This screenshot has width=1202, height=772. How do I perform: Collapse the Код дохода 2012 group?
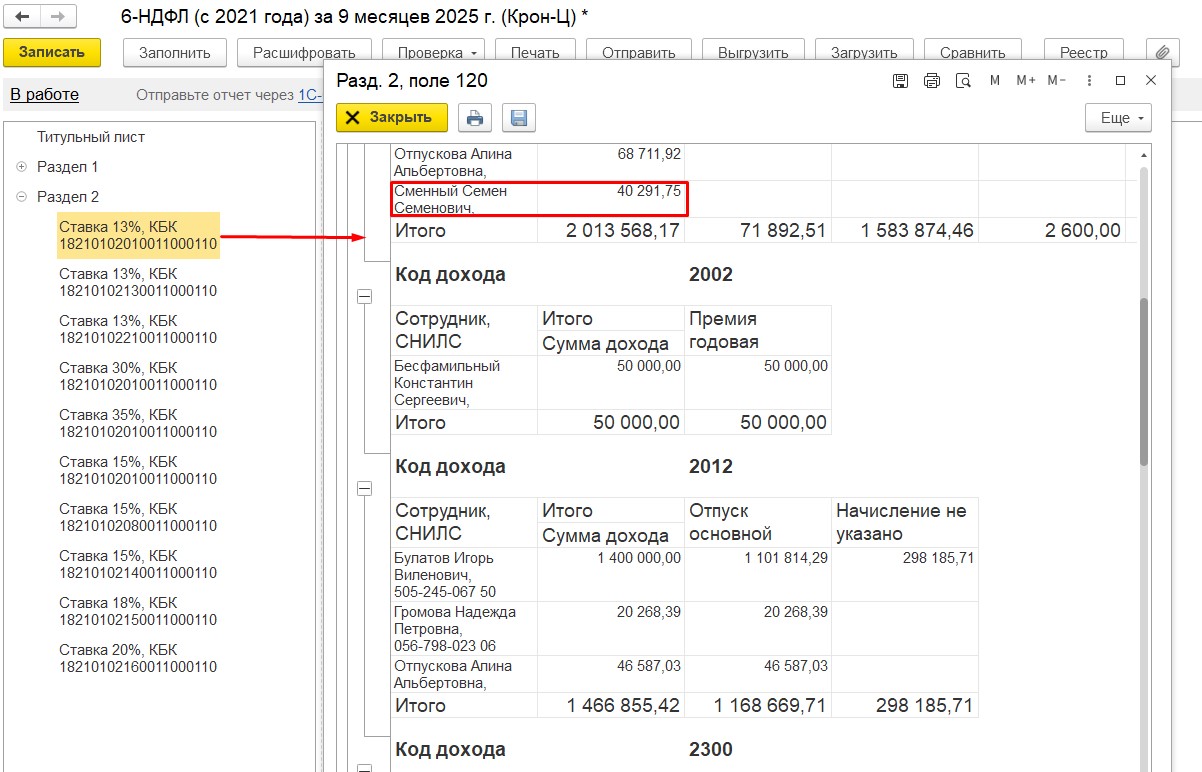pyautogui.click(x=364, y=489)
